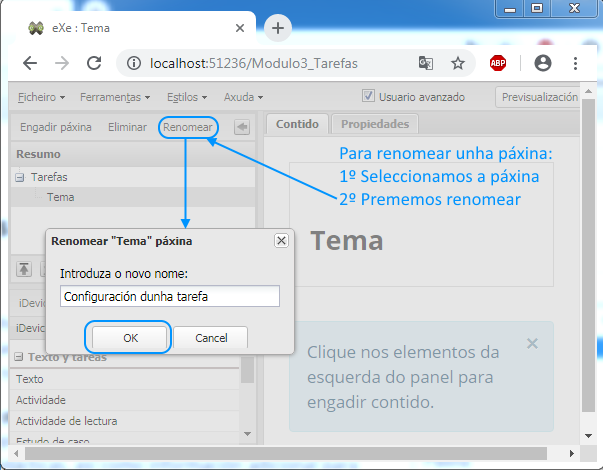View site information icon in address bar
Viewport: 603px width, 470px height.
pos(134,63)
